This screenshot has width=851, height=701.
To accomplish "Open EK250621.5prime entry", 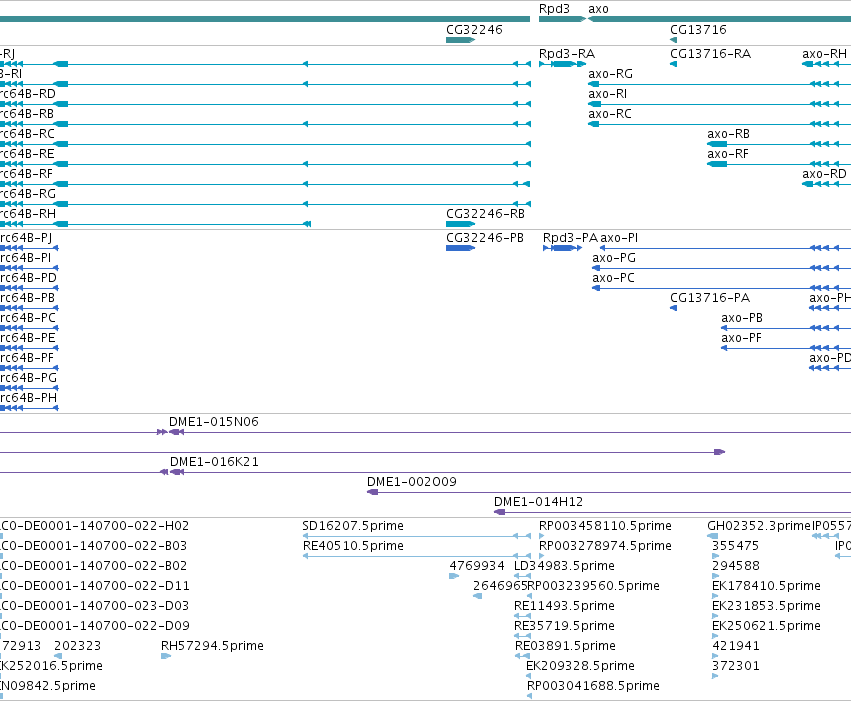I will pyautogui.click(x=766, y=626).
